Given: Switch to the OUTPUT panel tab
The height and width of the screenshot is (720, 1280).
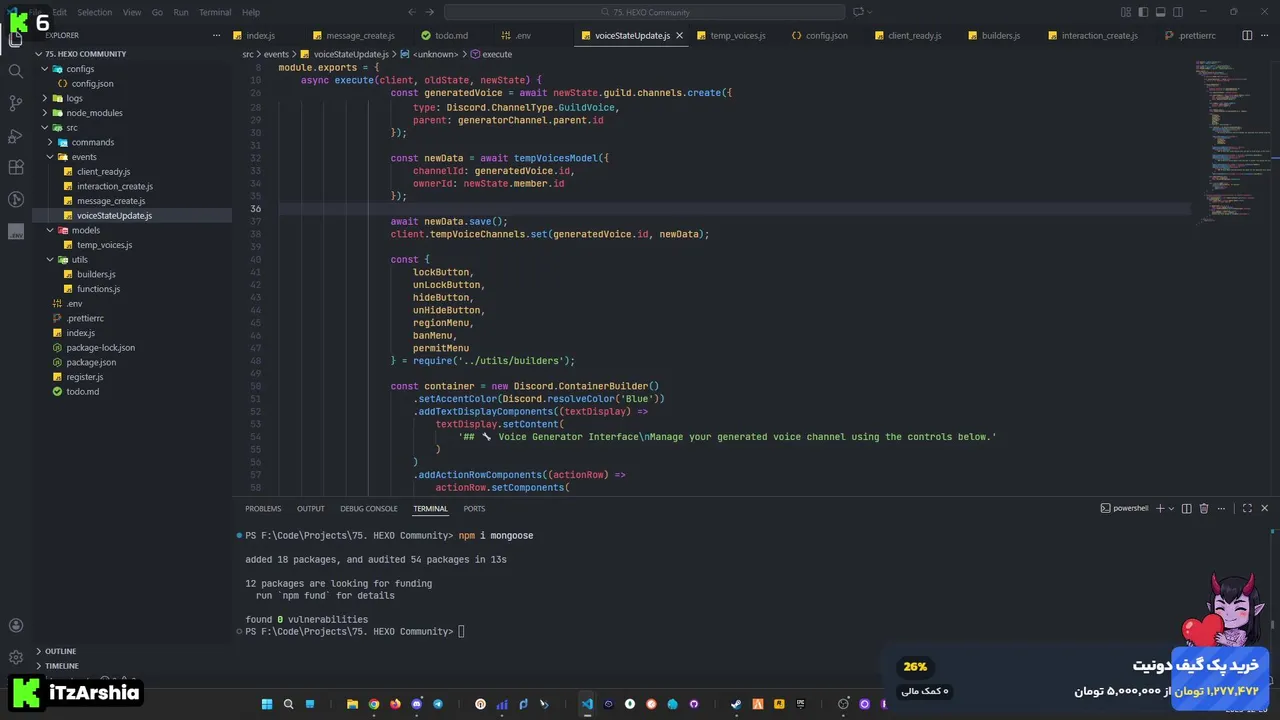Looking at the screenshot, I should coord(310,508).
